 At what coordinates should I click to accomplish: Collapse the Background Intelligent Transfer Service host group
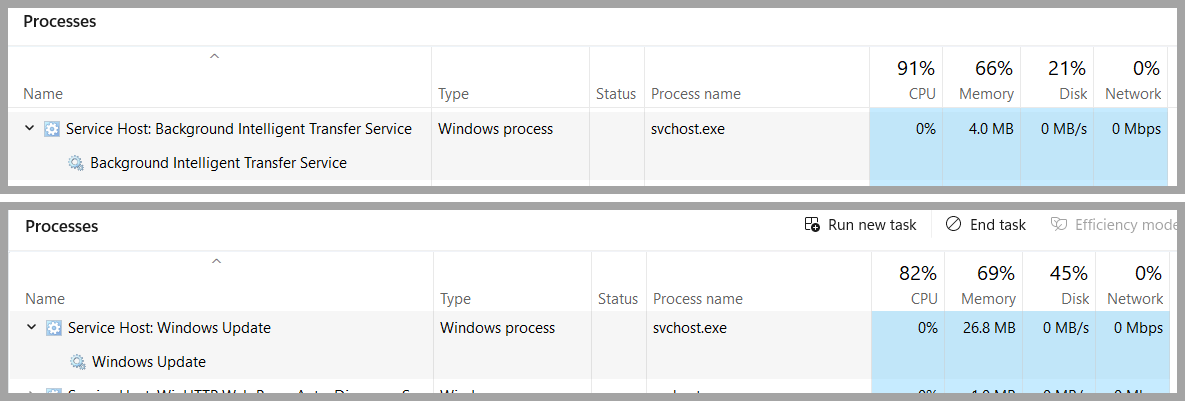click(30, 129)
